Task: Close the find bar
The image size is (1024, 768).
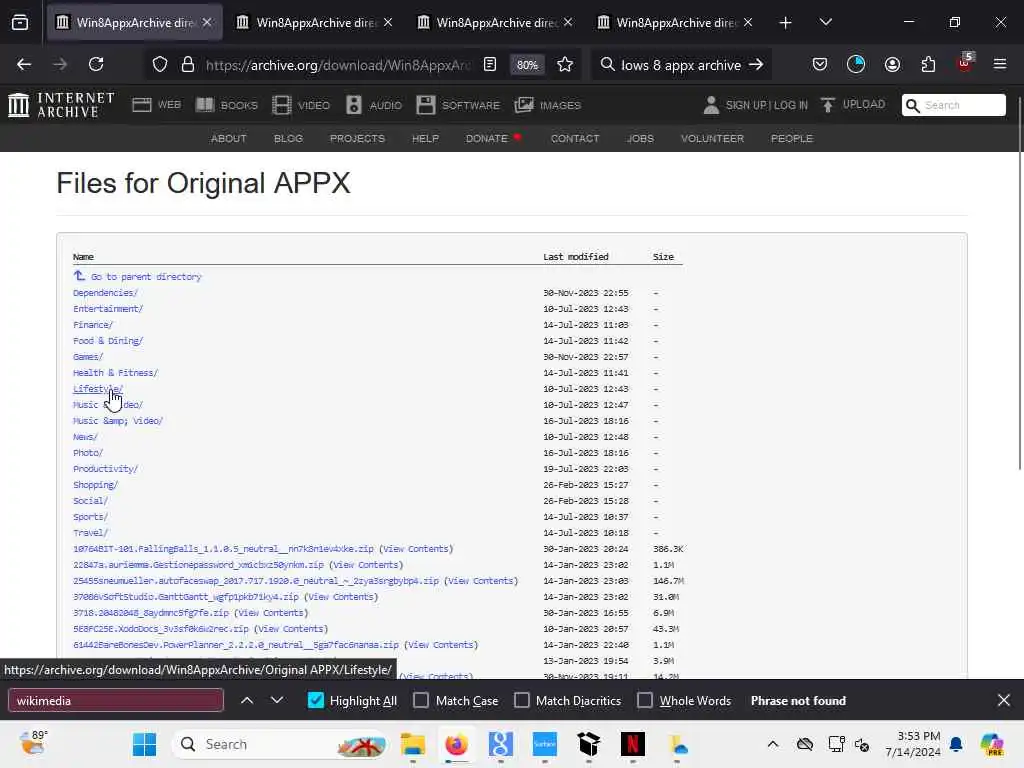Action: coord(1004,700)
